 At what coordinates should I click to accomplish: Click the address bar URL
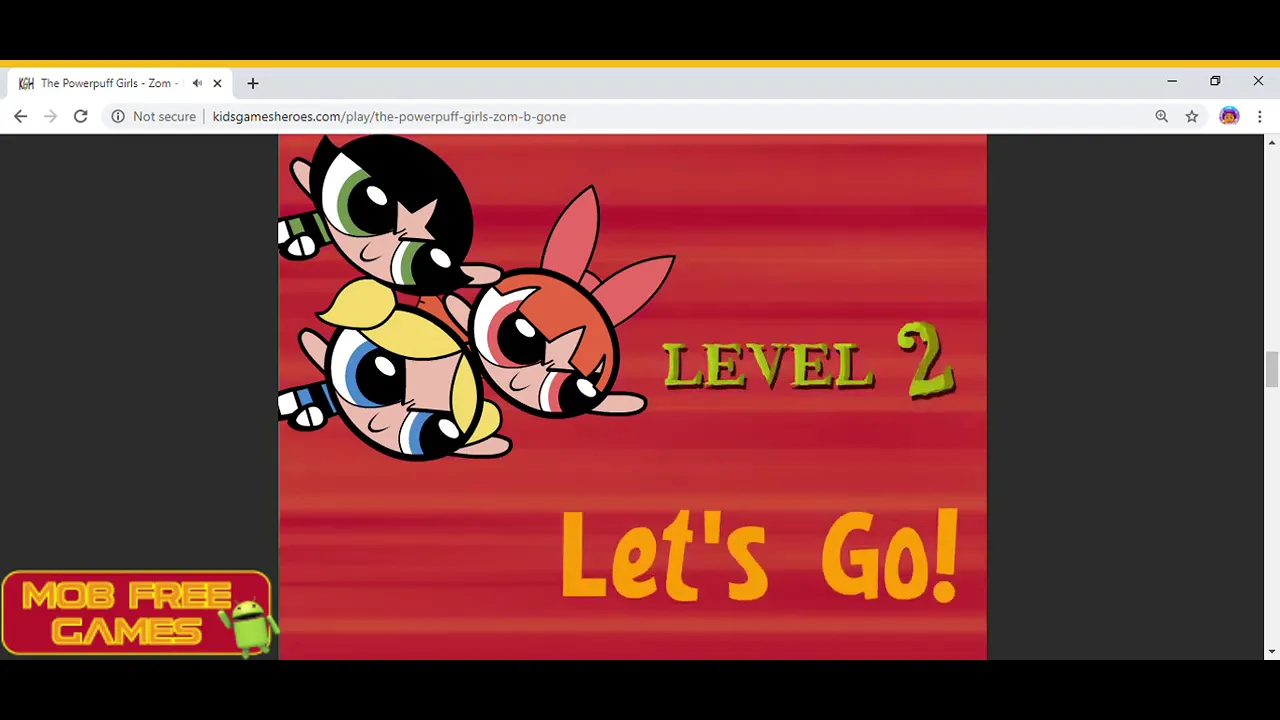(x=389, y=116)
